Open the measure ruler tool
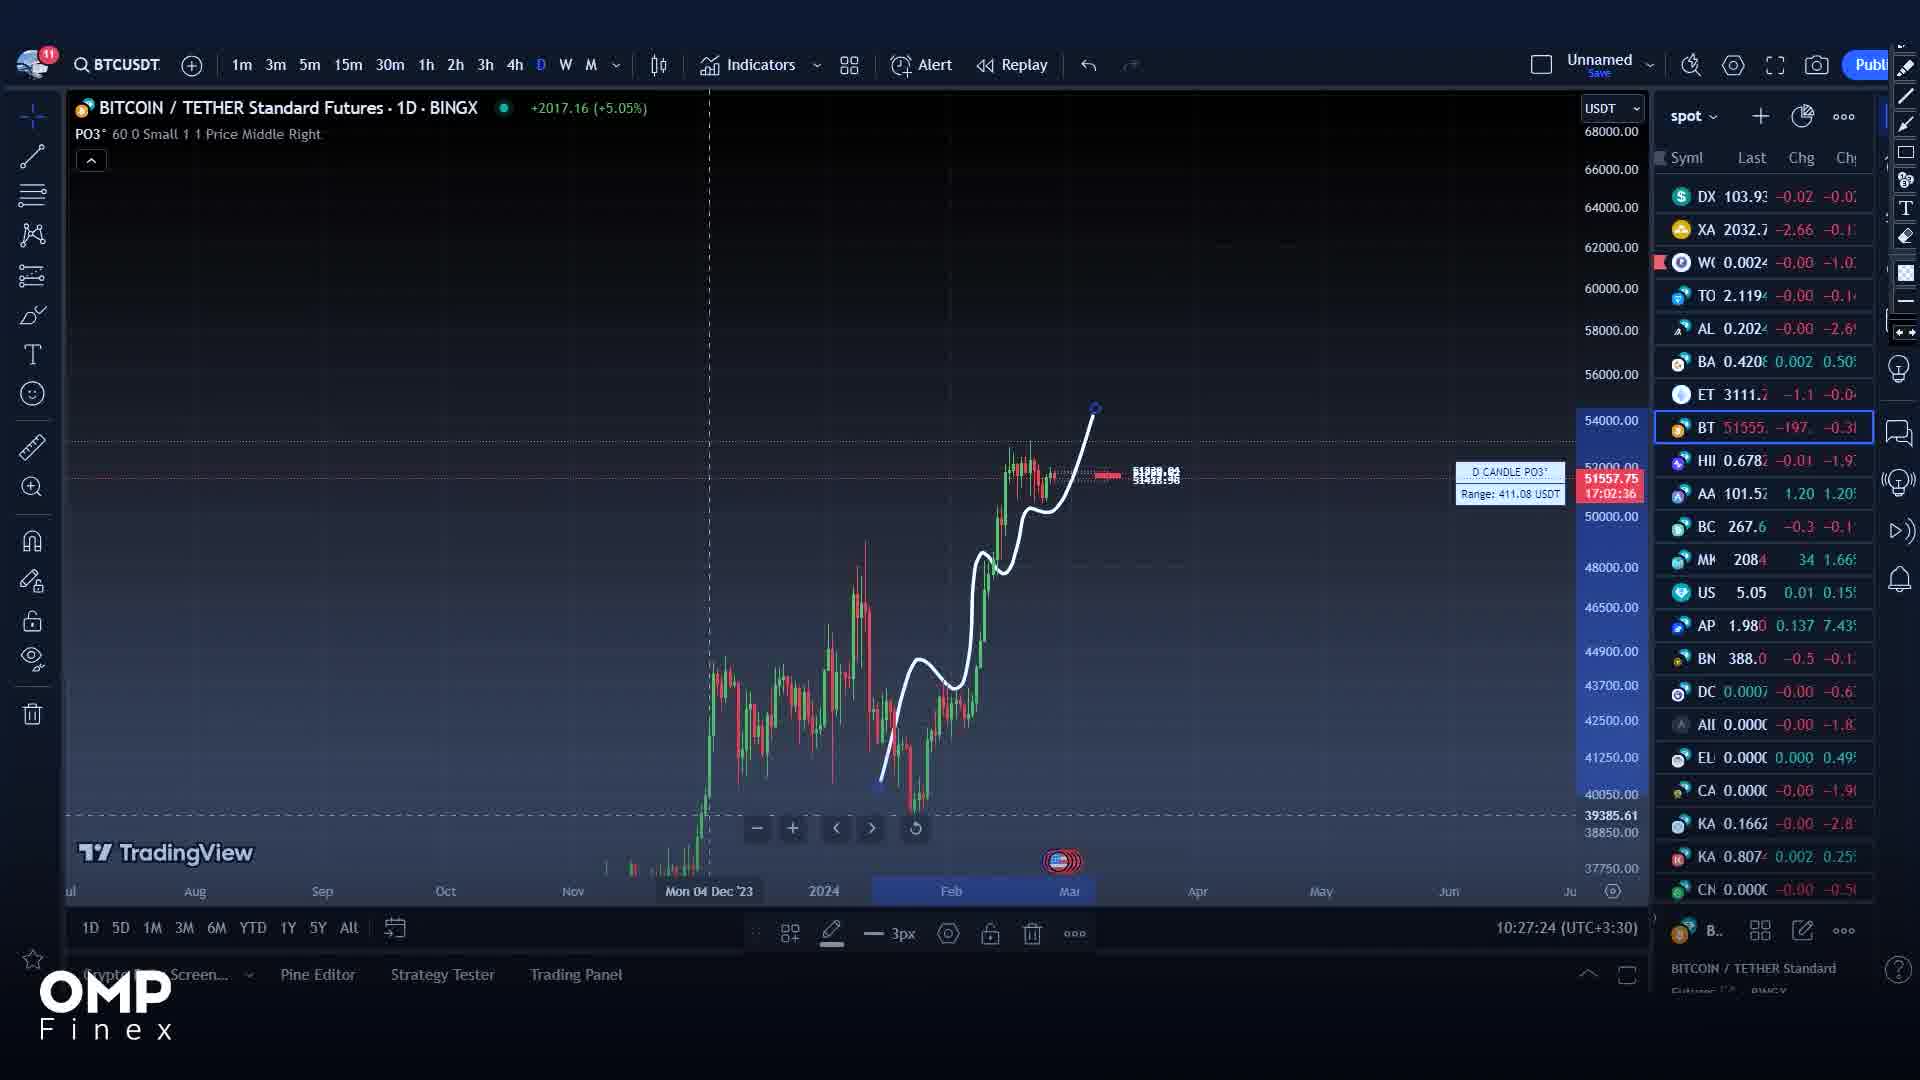The width and height of the screenshot is (1920, 1080). click(x=33, y=447)
